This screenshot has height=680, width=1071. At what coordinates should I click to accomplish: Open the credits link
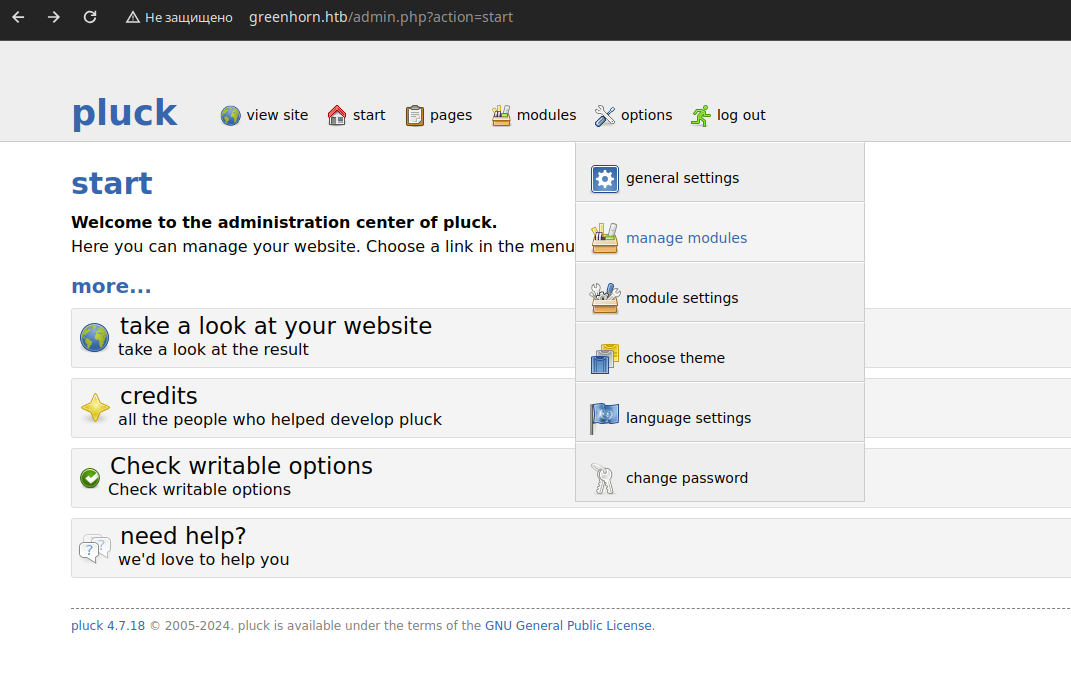pos(158,396)
